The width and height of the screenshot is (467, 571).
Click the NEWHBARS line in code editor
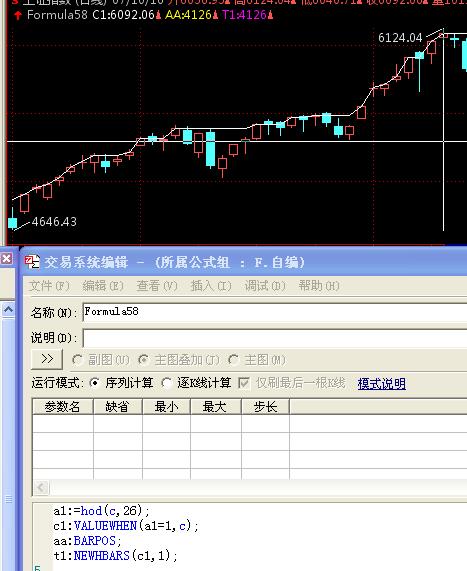pos(115,556)
